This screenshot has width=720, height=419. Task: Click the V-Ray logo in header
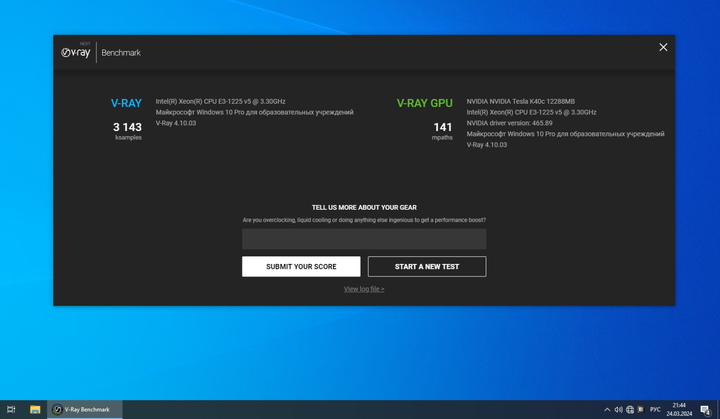pos(76,52)
